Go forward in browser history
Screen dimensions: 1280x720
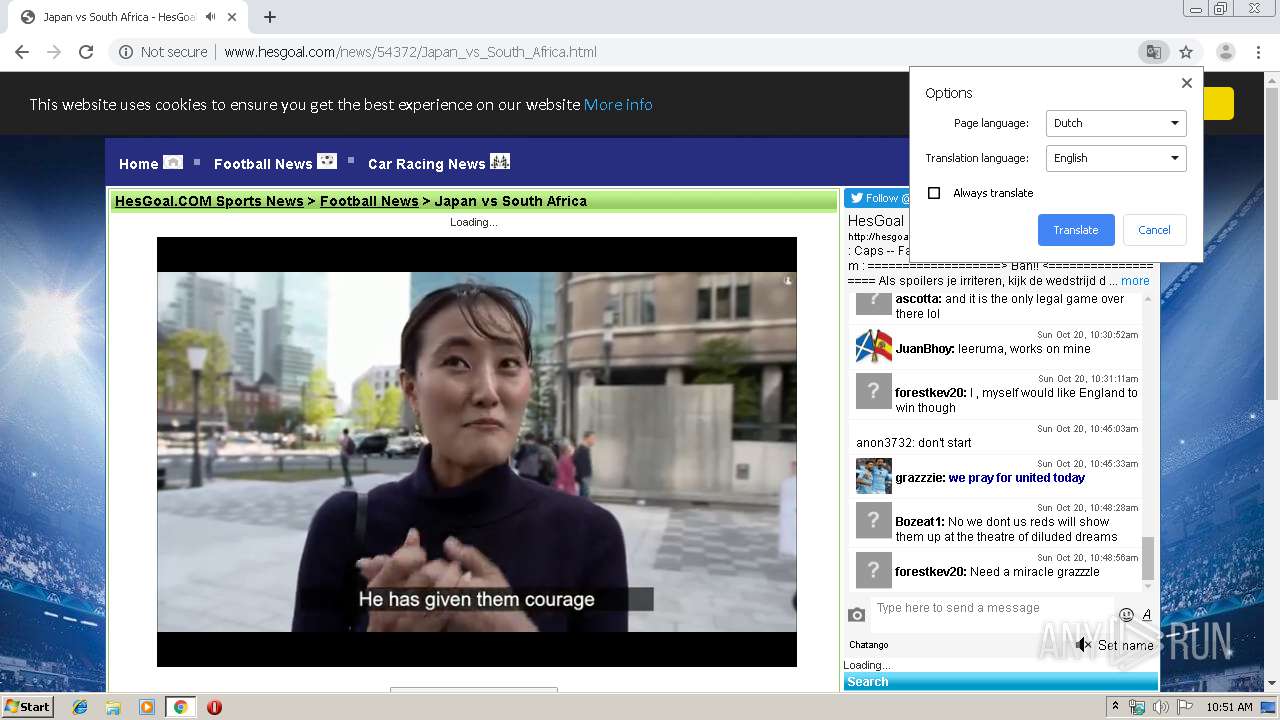click(x=54, y=52)
